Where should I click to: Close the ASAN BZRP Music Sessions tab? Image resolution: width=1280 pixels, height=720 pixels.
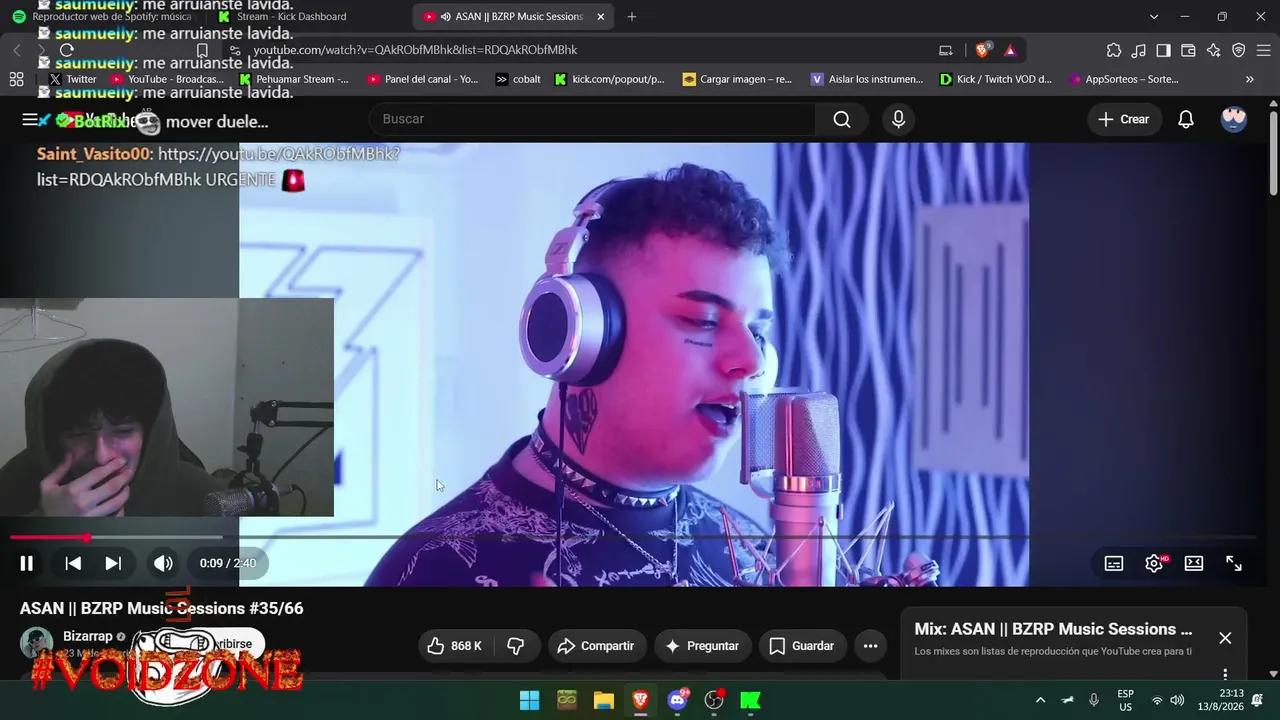tap(601, 17)
